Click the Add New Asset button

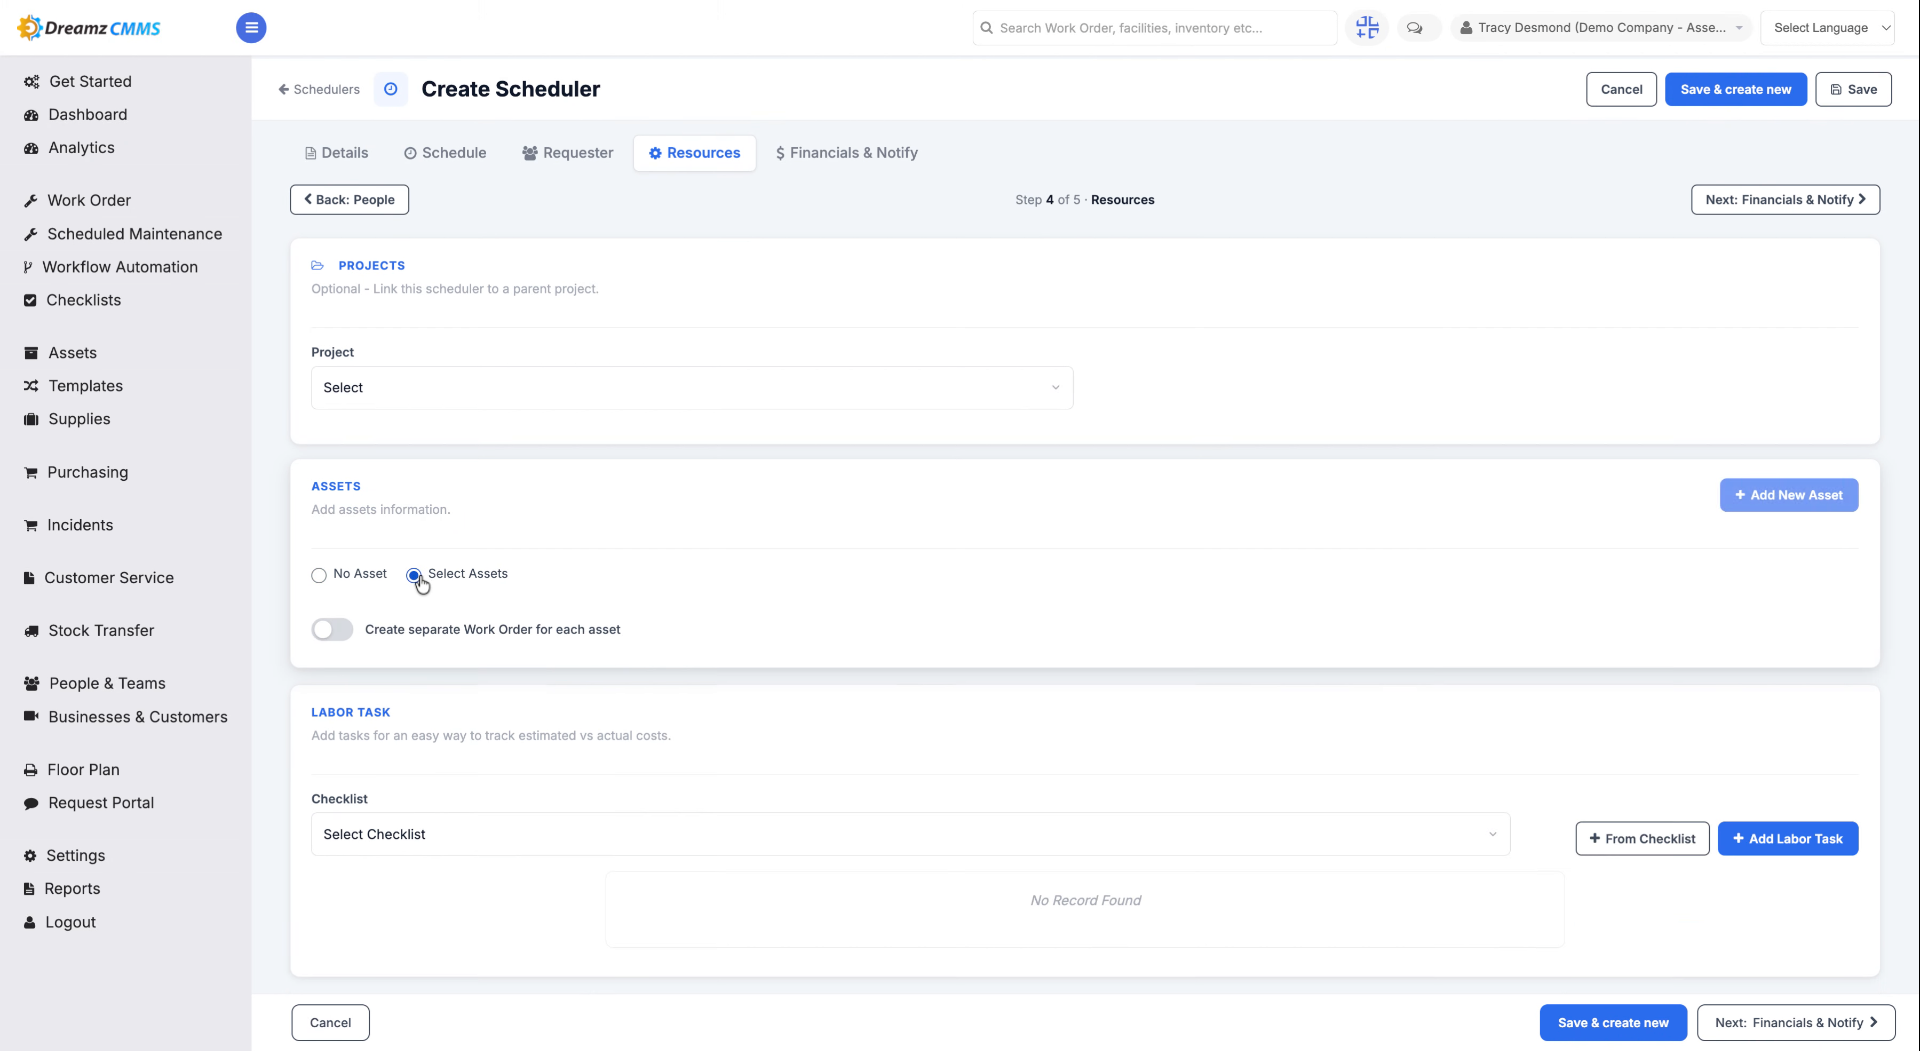(x=1789, y=495)
